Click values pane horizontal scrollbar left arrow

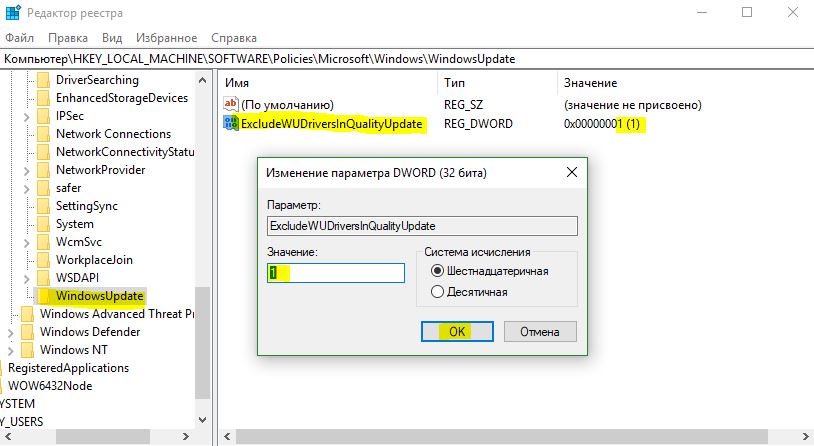[227, 437]
